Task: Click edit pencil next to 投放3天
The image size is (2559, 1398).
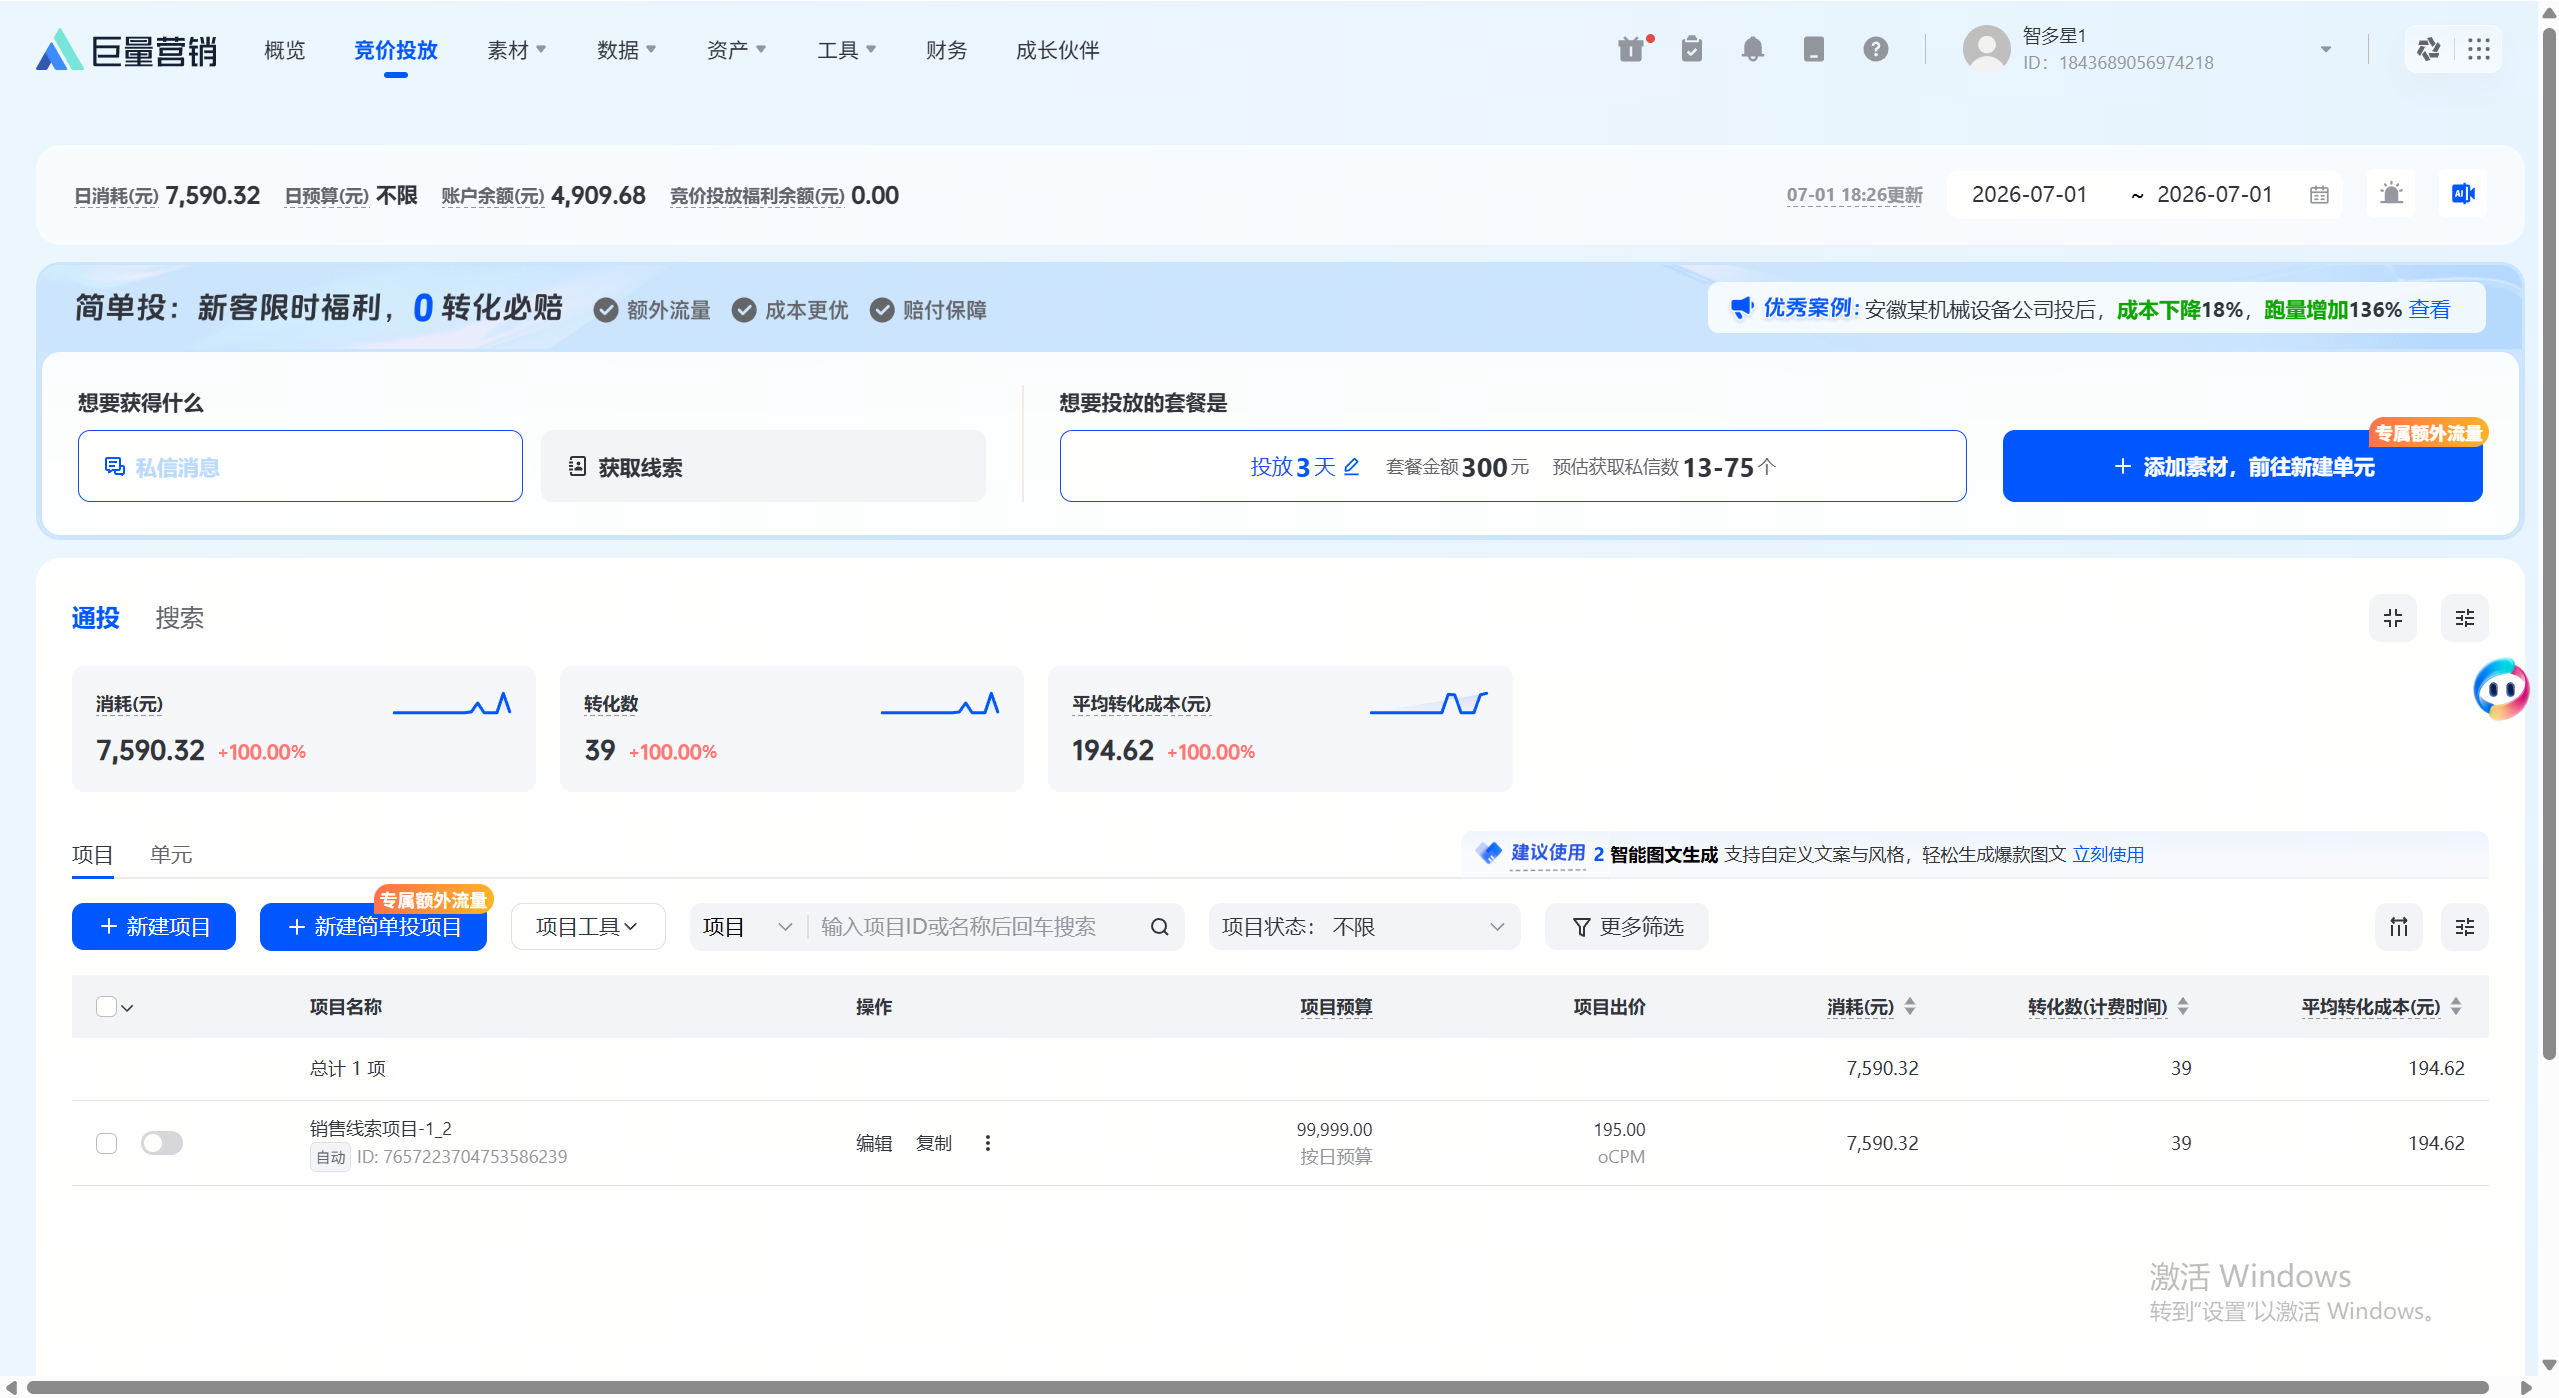Action: [x=1351, y=467]
